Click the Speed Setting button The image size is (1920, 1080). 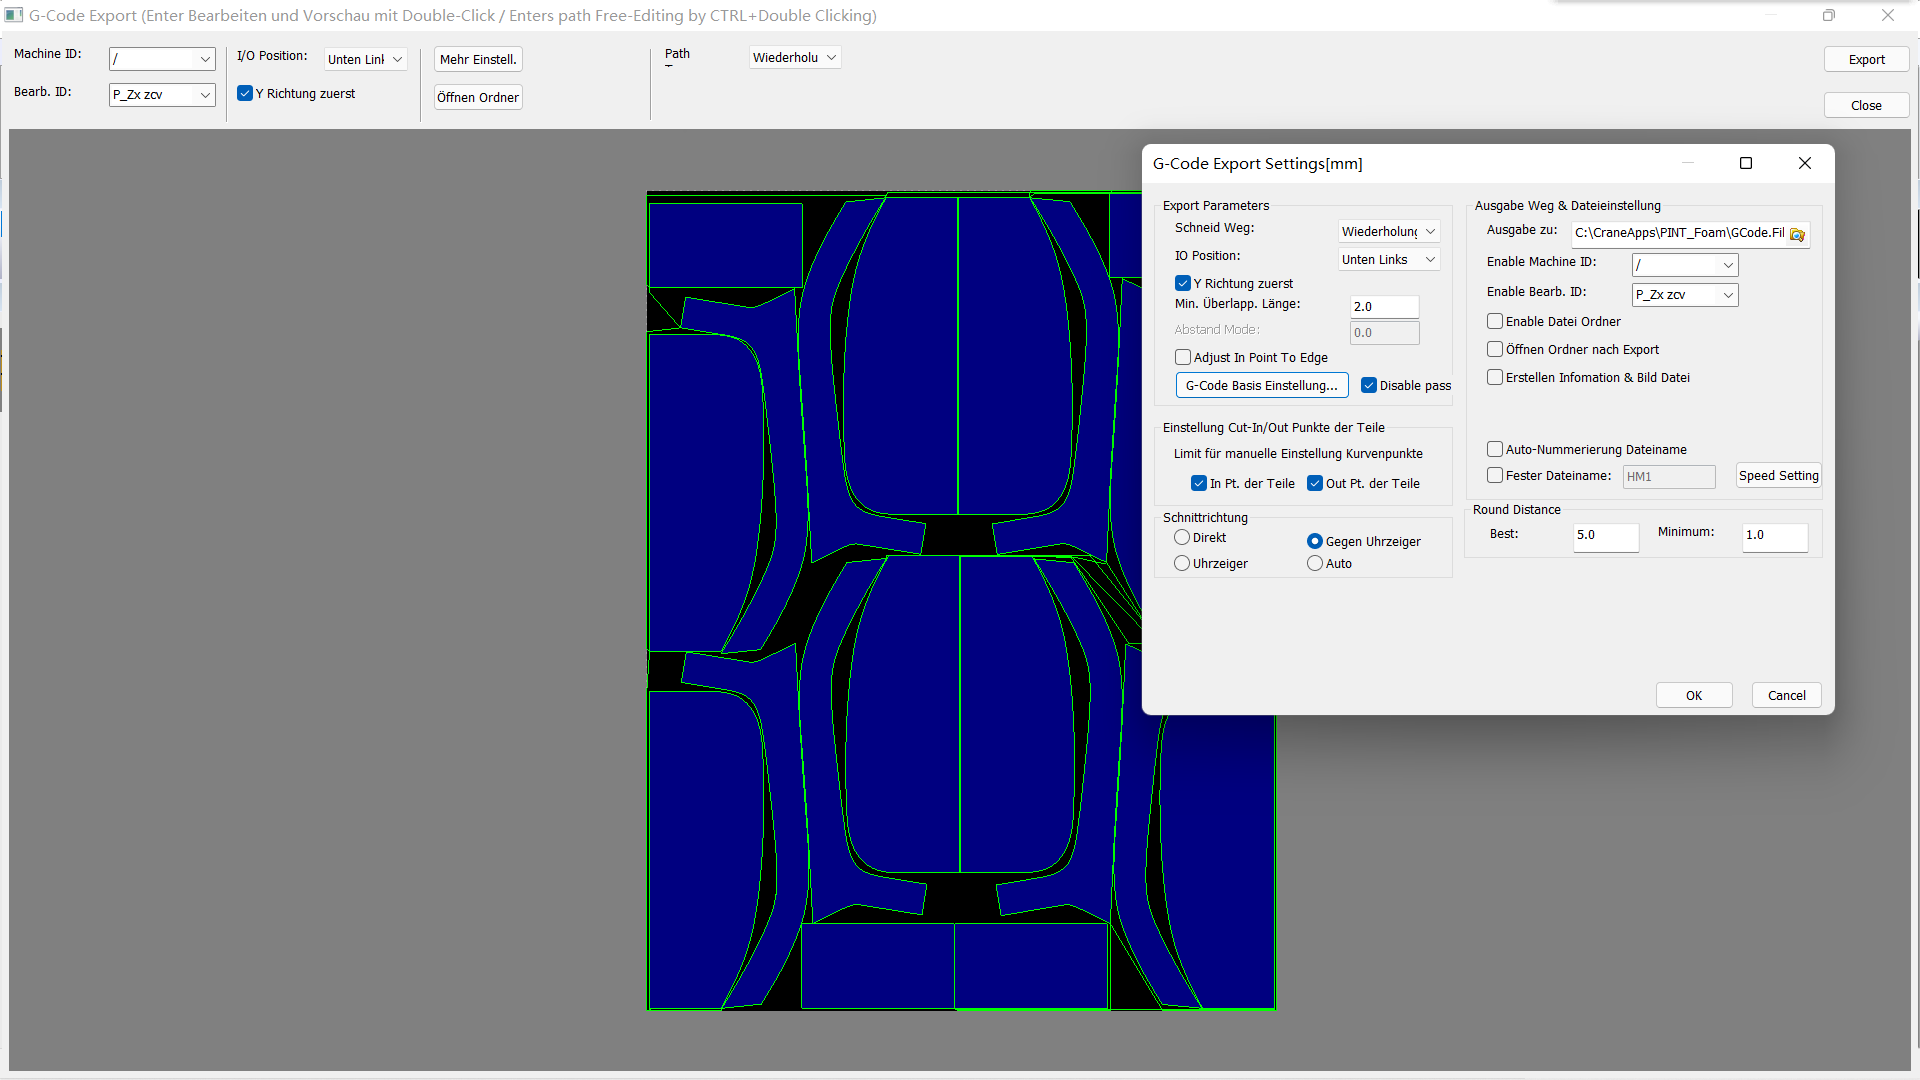point(1778,475)
